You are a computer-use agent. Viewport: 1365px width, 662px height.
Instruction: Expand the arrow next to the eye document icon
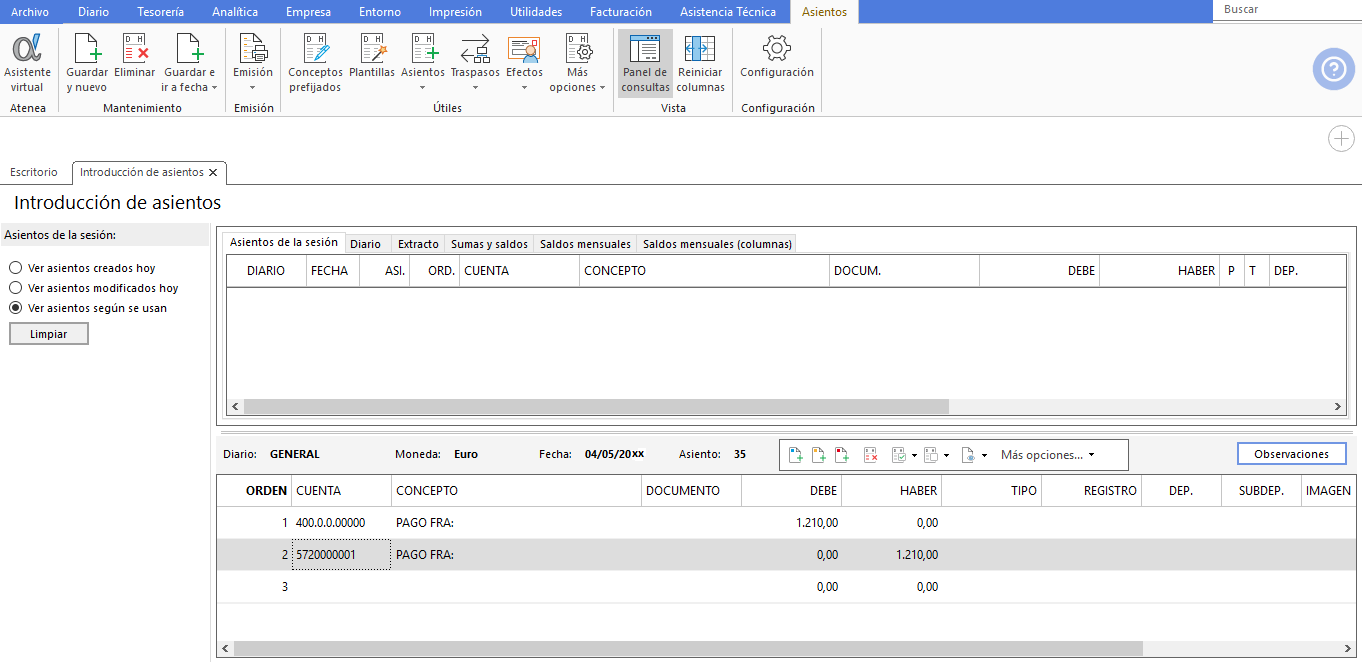click(x=984, y=455)
